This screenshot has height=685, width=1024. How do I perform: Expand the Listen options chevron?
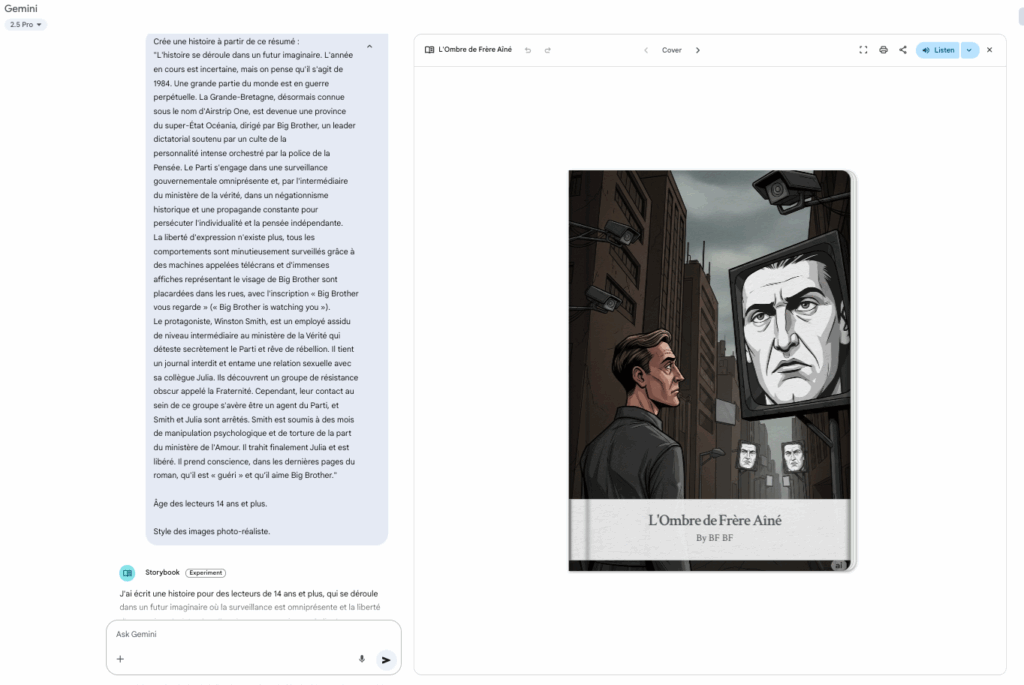pos(967,49)
